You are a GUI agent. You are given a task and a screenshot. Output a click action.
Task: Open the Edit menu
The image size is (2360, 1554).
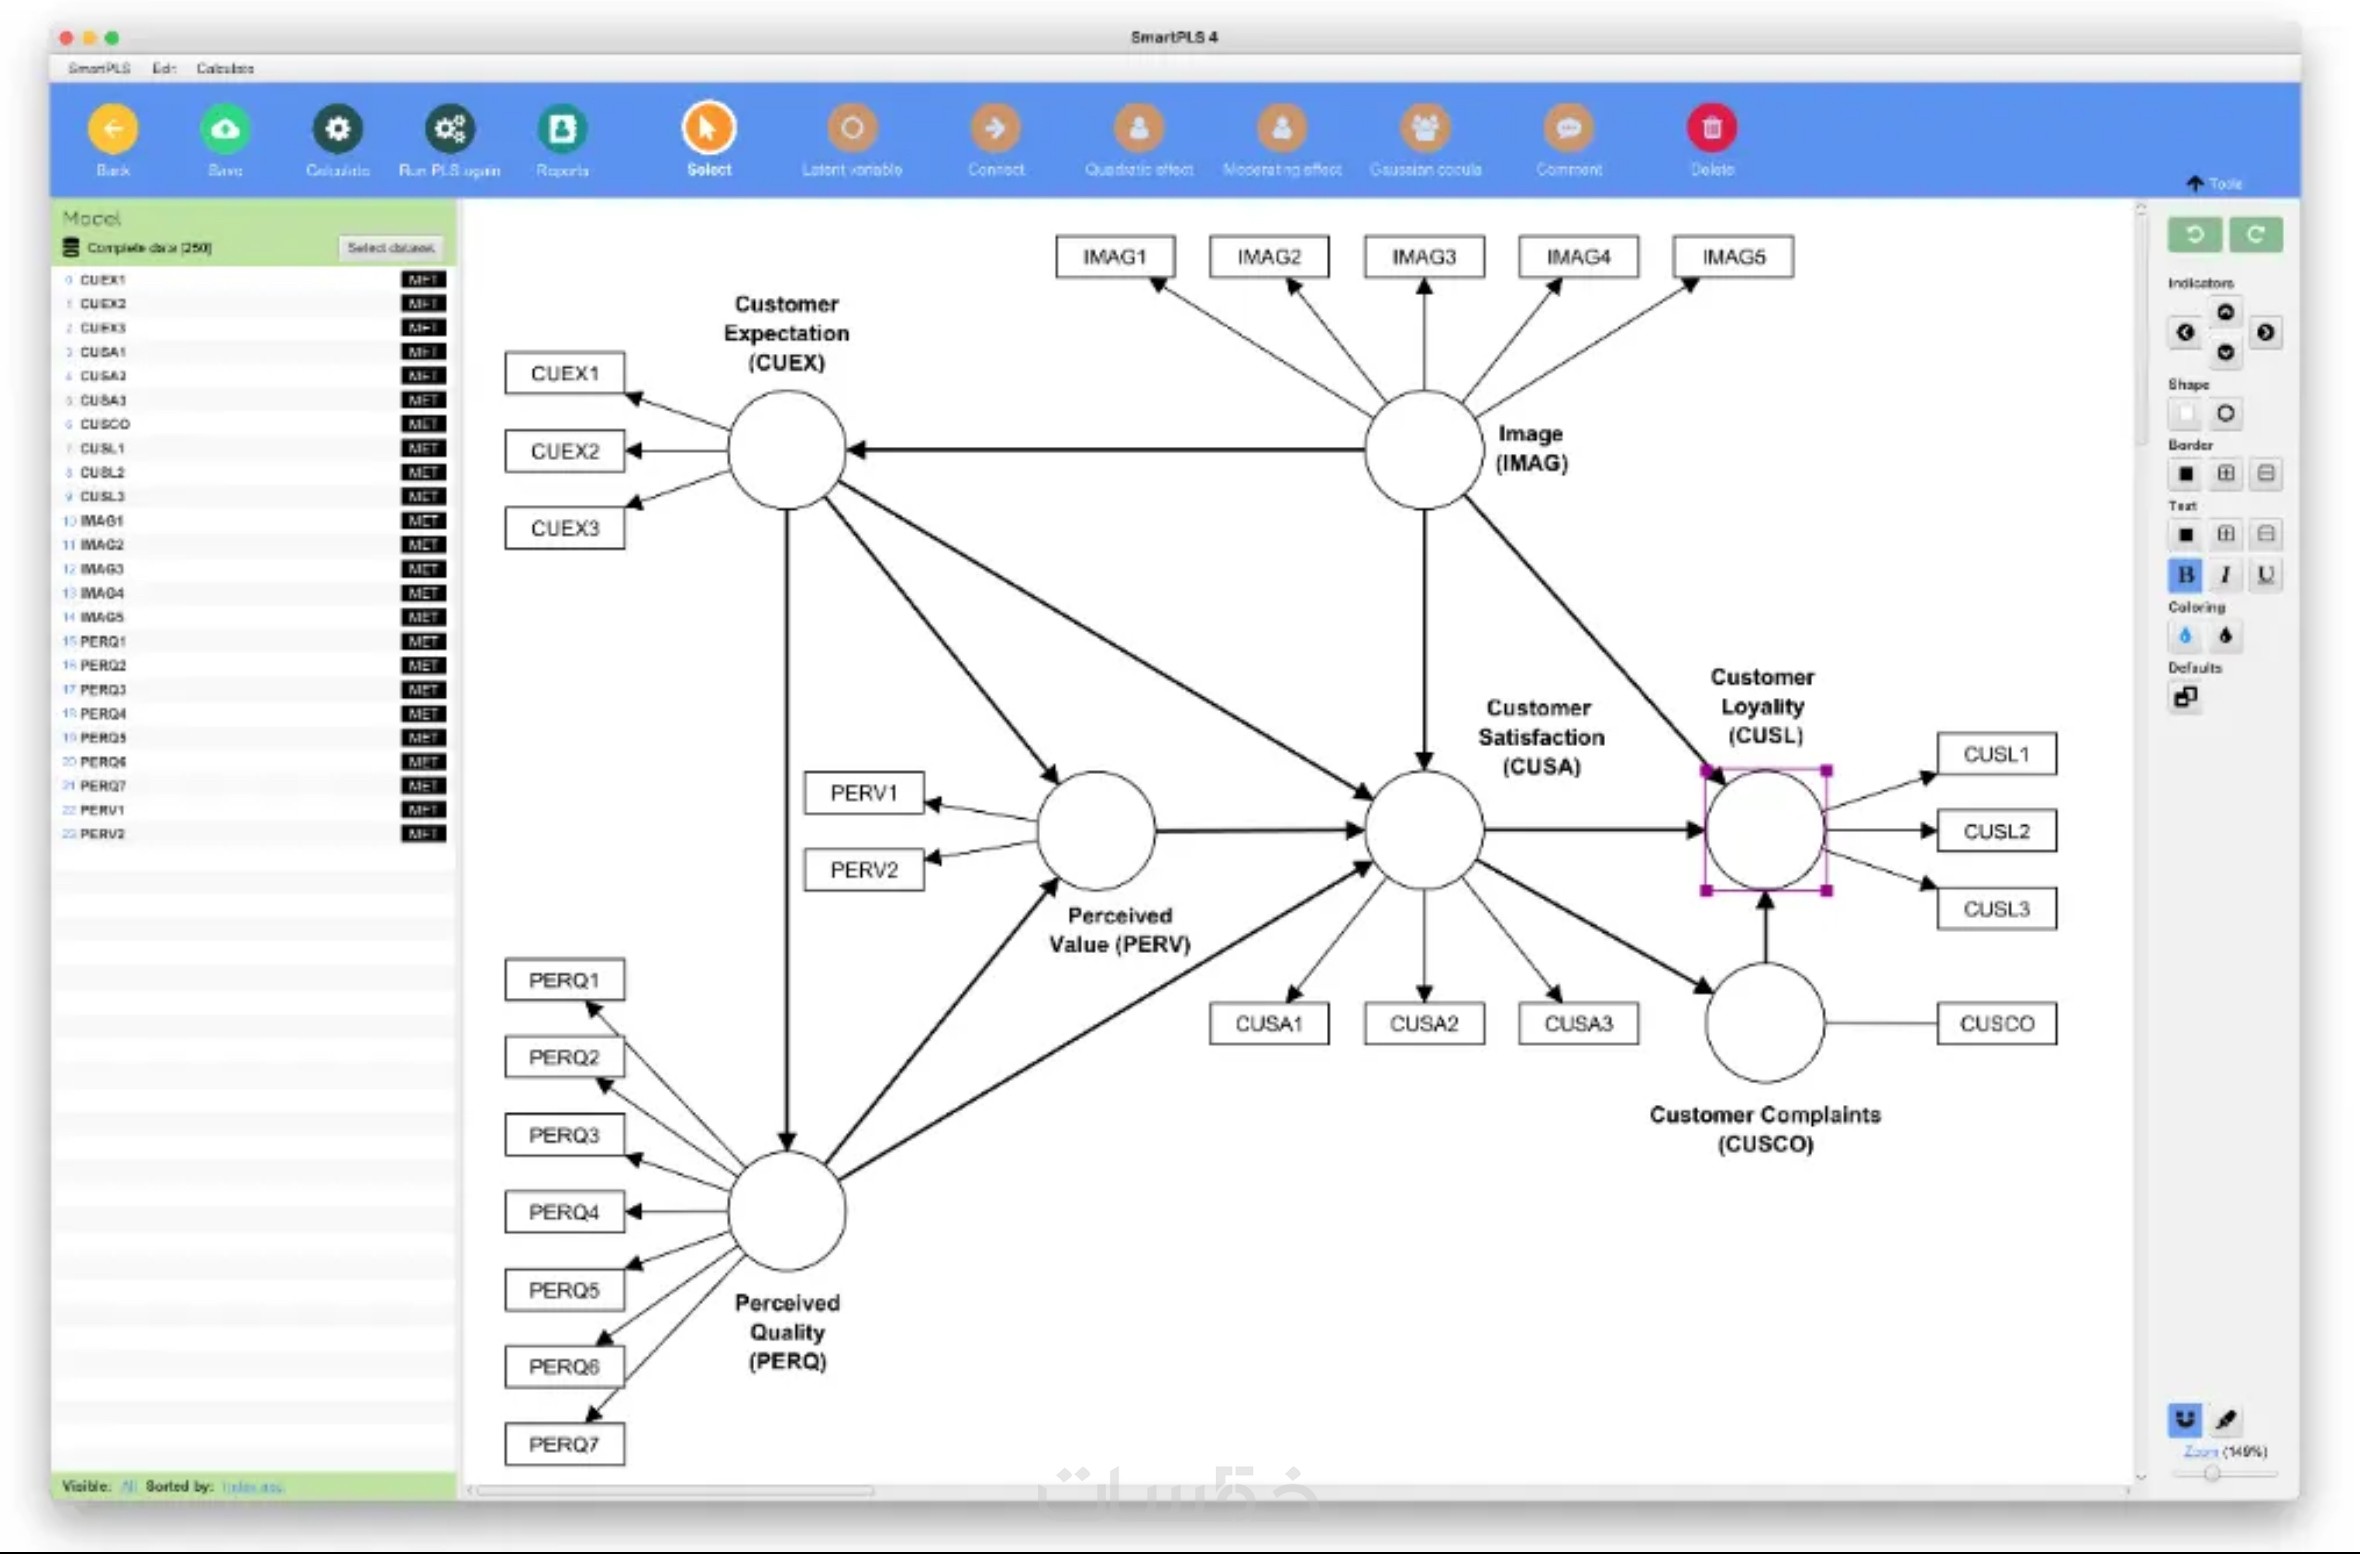(163, 68)
